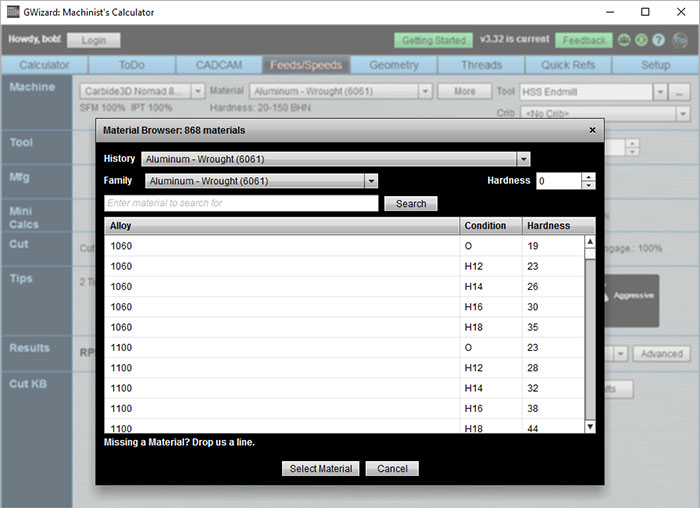Click the material search text field
Viewport: 700px width, 508px height.
click(241, 203)
